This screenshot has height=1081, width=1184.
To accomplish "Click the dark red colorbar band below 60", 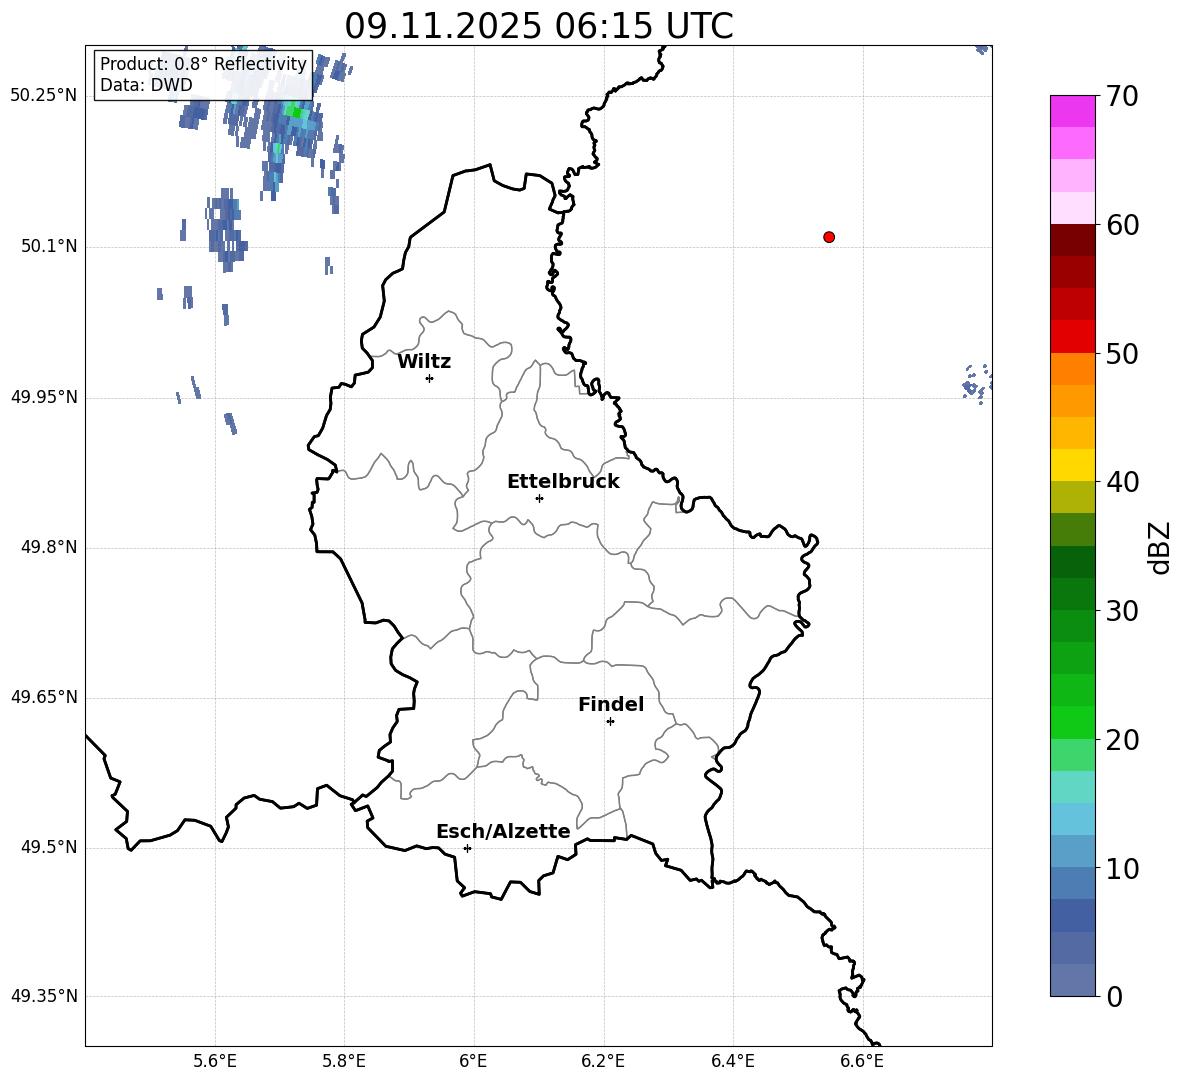I will click(1072, 240).
